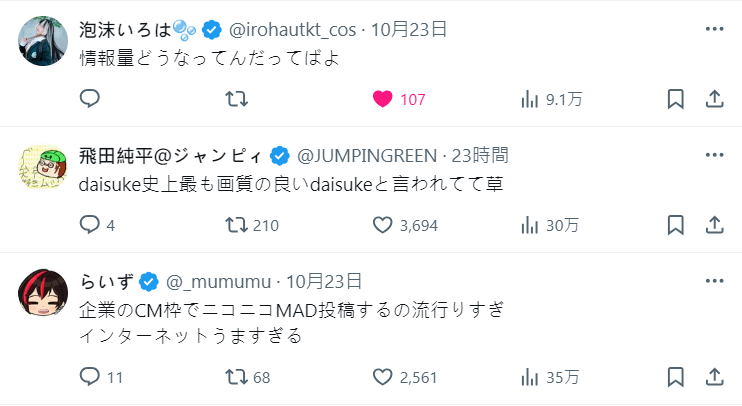Share the らいず ニコニコMAD tweet

[715, 377]
